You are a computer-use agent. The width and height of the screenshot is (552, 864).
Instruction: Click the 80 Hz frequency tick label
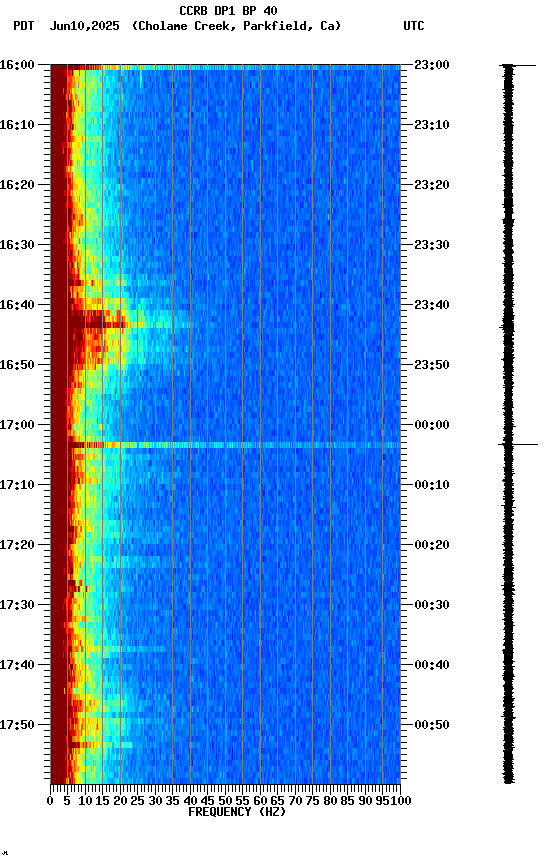pos(330,802)
